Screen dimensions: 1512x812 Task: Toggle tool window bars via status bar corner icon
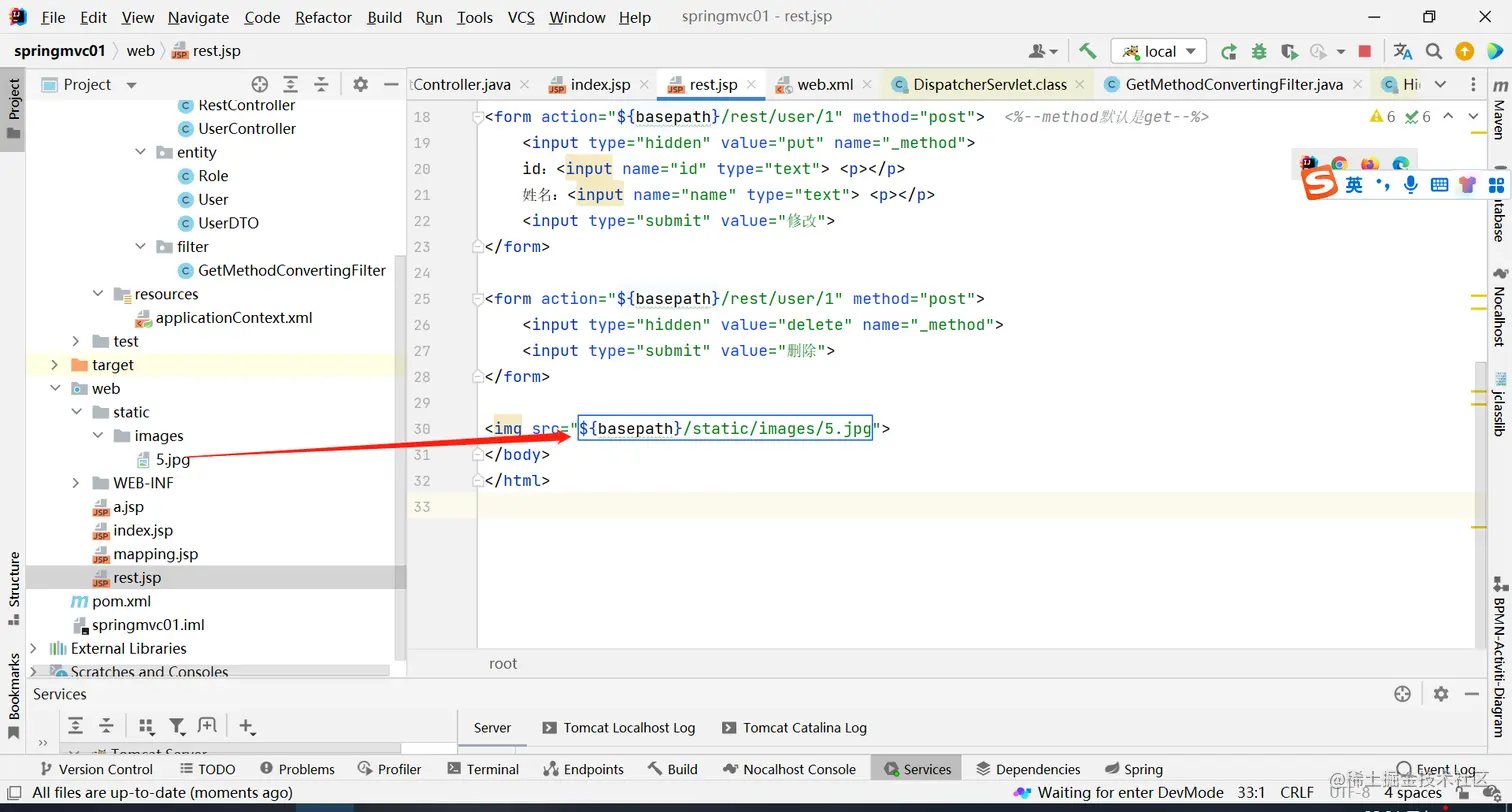12,793
